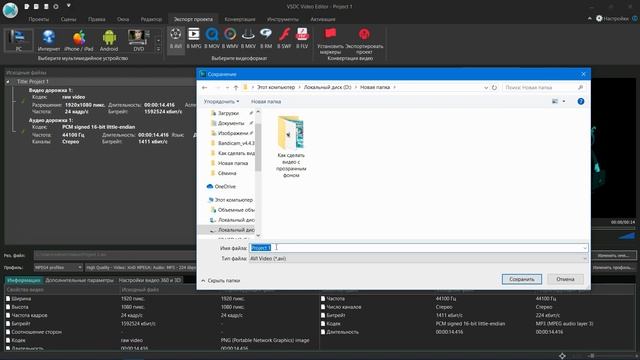The image size is (640, 360).
Task: Click Новая папка button in dialog toolbar
Action: [266, 101]
